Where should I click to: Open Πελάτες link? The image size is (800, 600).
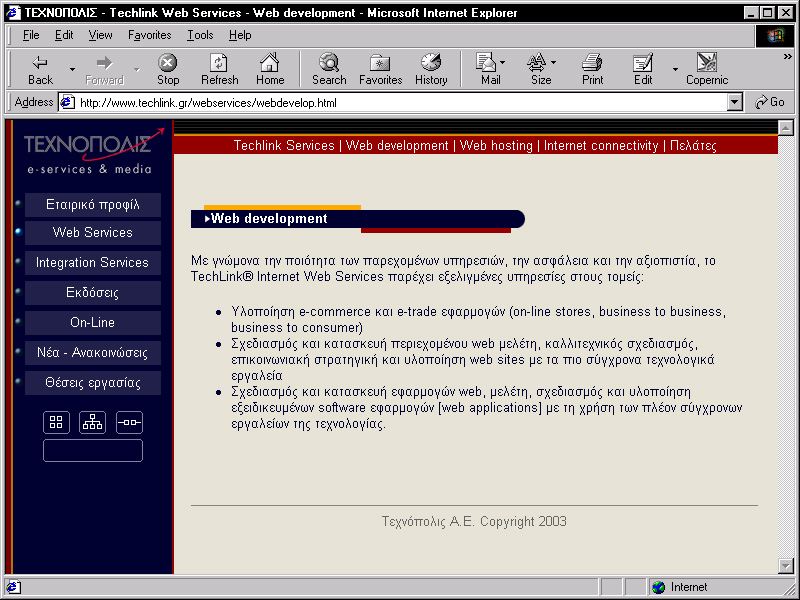click(x=693, y=146)
